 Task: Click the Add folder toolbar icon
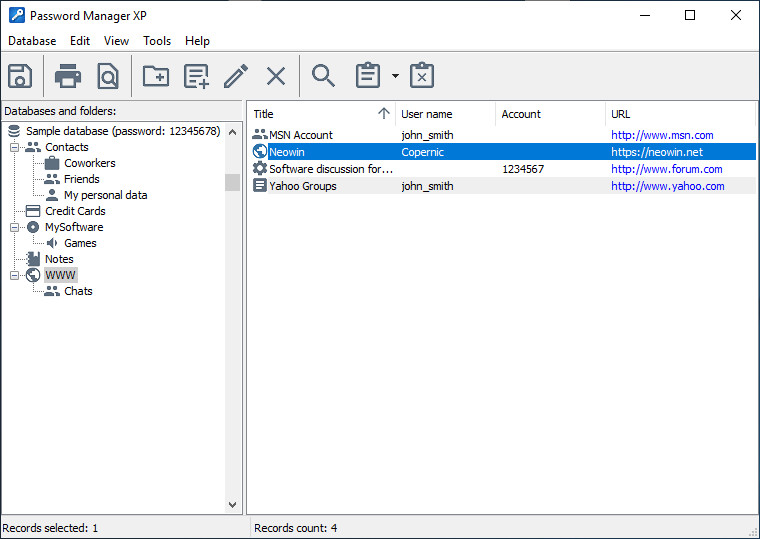(155, 76)
